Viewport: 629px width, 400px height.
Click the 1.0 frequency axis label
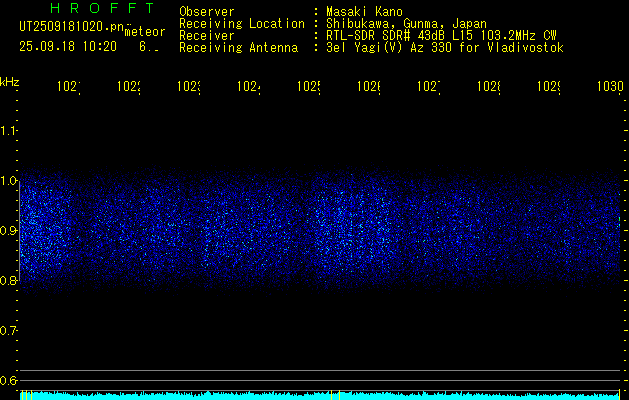pos(8,181)
